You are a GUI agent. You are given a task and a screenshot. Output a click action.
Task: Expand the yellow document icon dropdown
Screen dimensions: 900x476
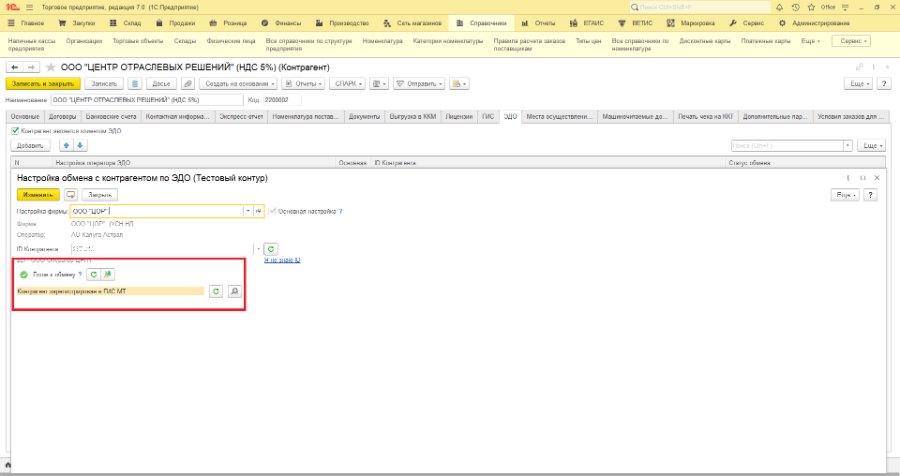pyautogui.click(x=459, y=84)
